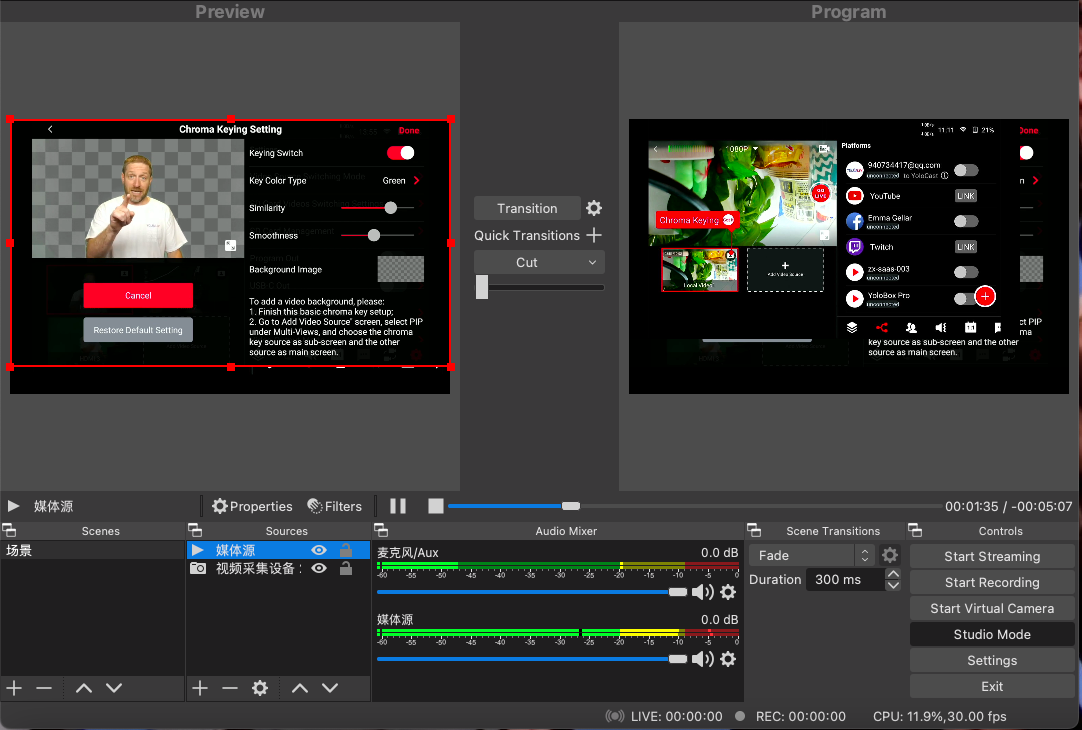Viewport: 1082px width, 730px height.
Task: Open source Properties
Action: (252, 506)
